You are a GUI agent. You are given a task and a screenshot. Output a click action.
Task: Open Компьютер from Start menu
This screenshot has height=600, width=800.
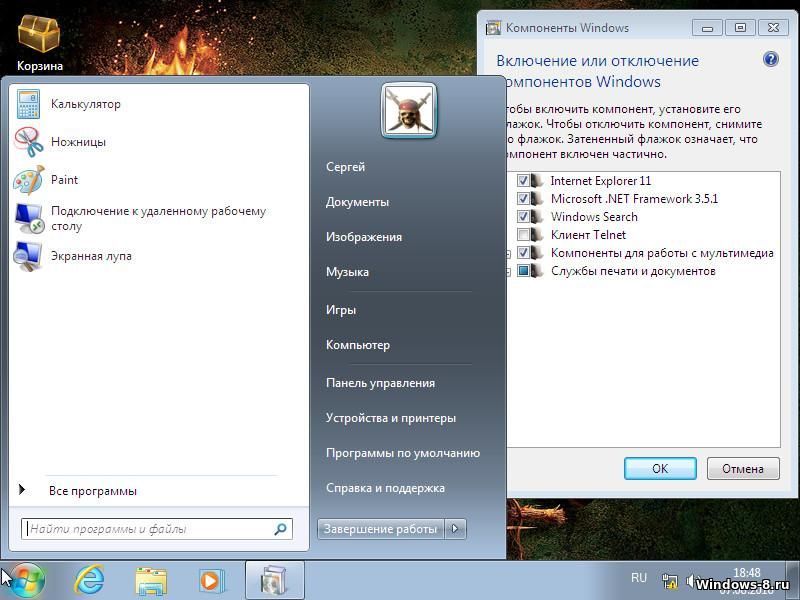[358, 345]
